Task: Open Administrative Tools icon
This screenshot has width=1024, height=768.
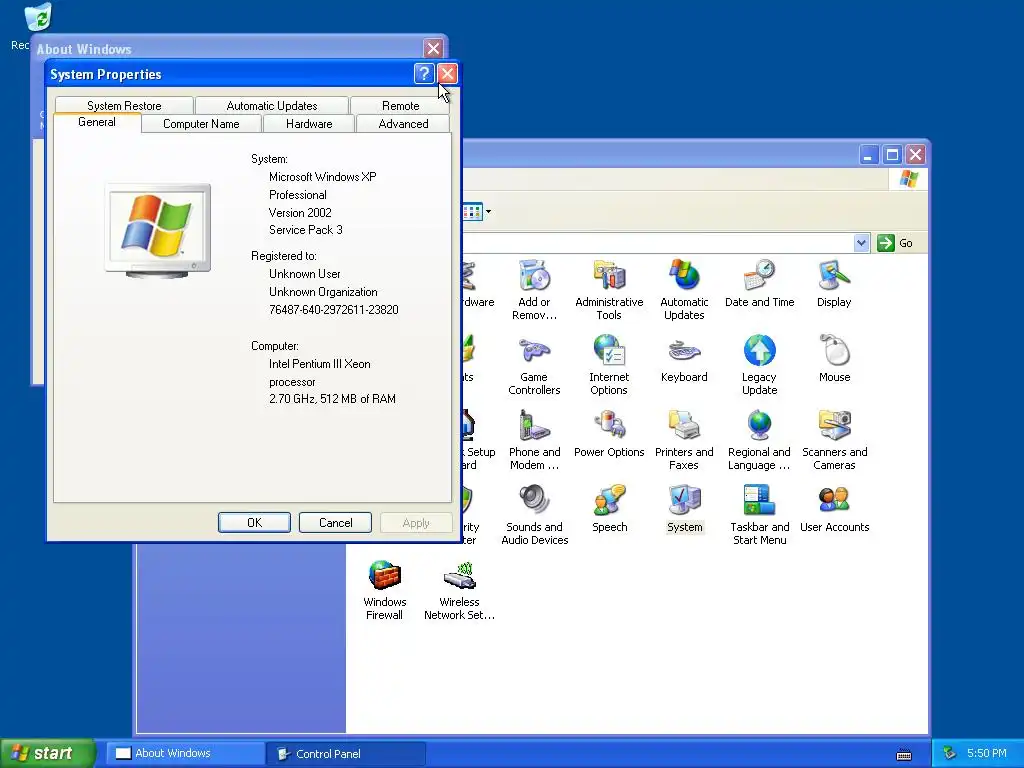Action: click(609, 289)
